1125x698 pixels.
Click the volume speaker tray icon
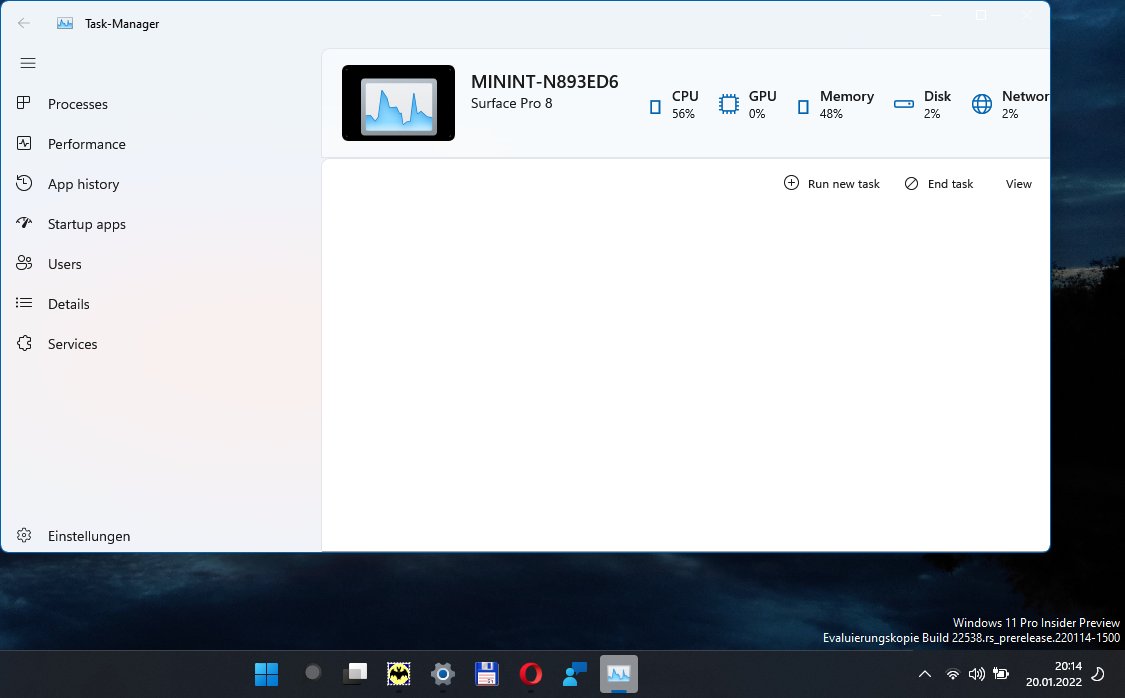976,674
